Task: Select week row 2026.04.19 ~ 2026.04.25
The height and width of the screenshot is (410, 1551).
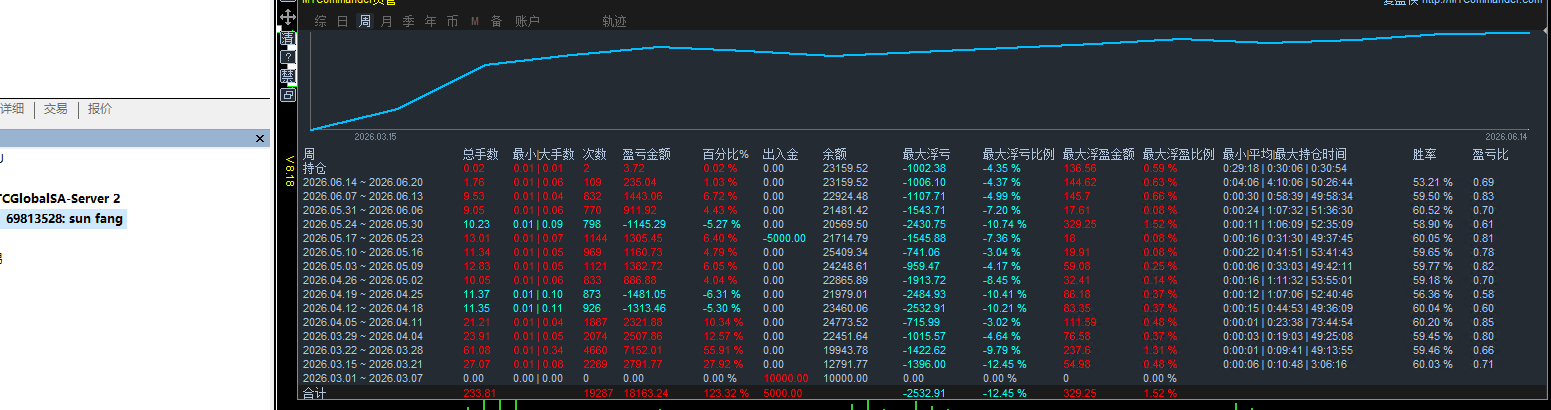Action: 362,294
